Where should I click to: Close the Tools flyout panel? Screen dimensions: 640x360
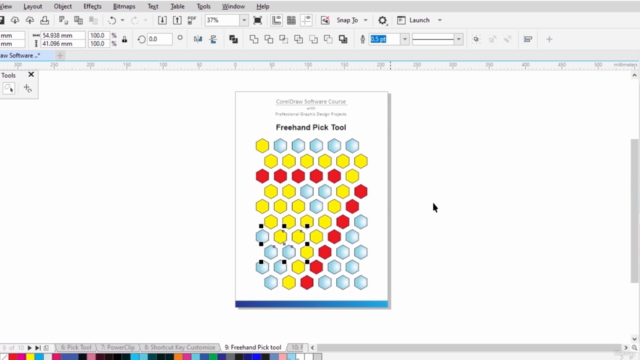[x=31, y=75]
